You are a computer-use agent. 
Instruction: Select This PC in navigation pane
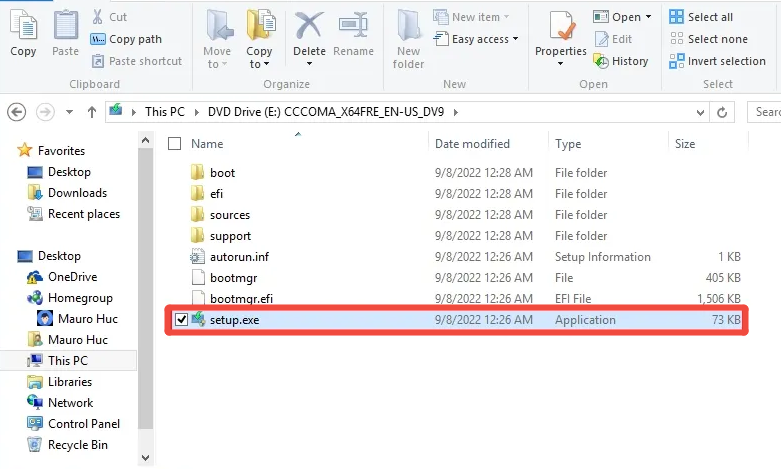pyautogui.click(x=68, y=360)
